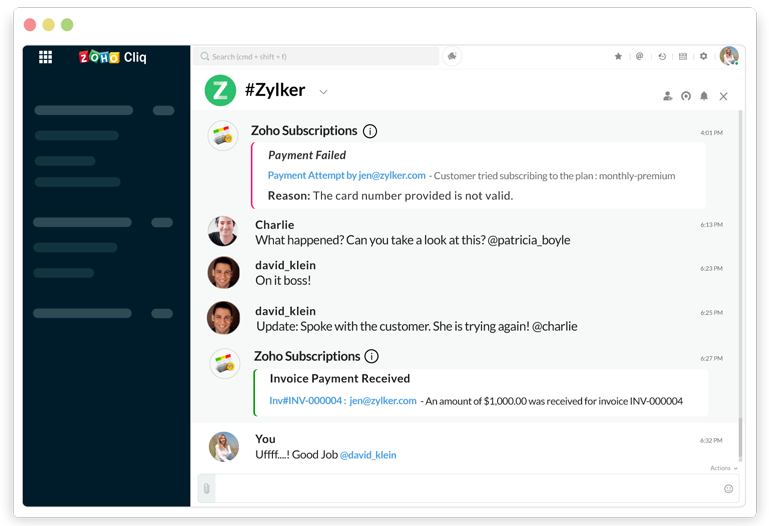Image resolution: width=769 pixels, height=526 pixels.
Task: Open settings gear icon
Action: pyautogui.click(x=703, y=56)
